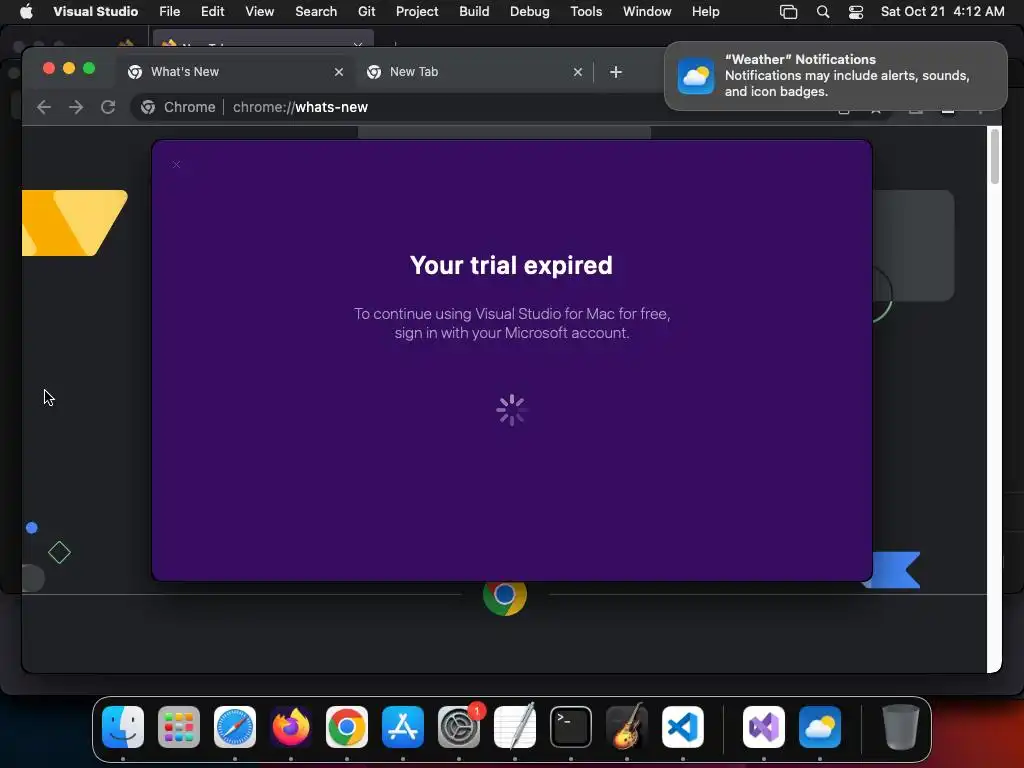Viewport: 1024px width, 768px height.
Task: Open the Build menu
Action: (474, 11)
